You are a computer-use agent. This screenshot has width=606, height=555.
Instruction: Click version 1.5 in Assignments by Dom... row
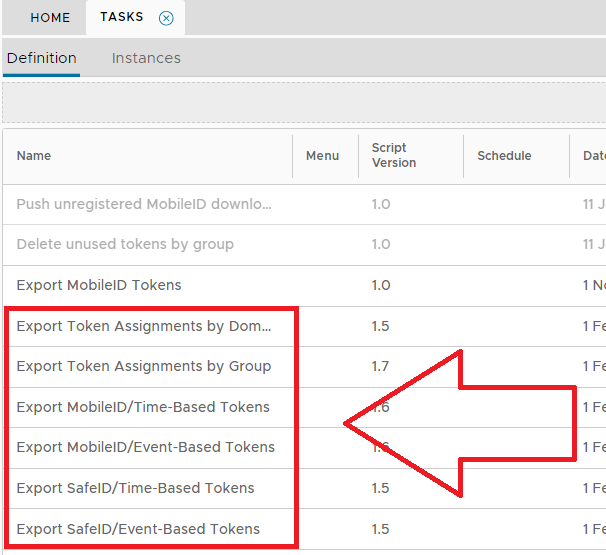(380, 326)
